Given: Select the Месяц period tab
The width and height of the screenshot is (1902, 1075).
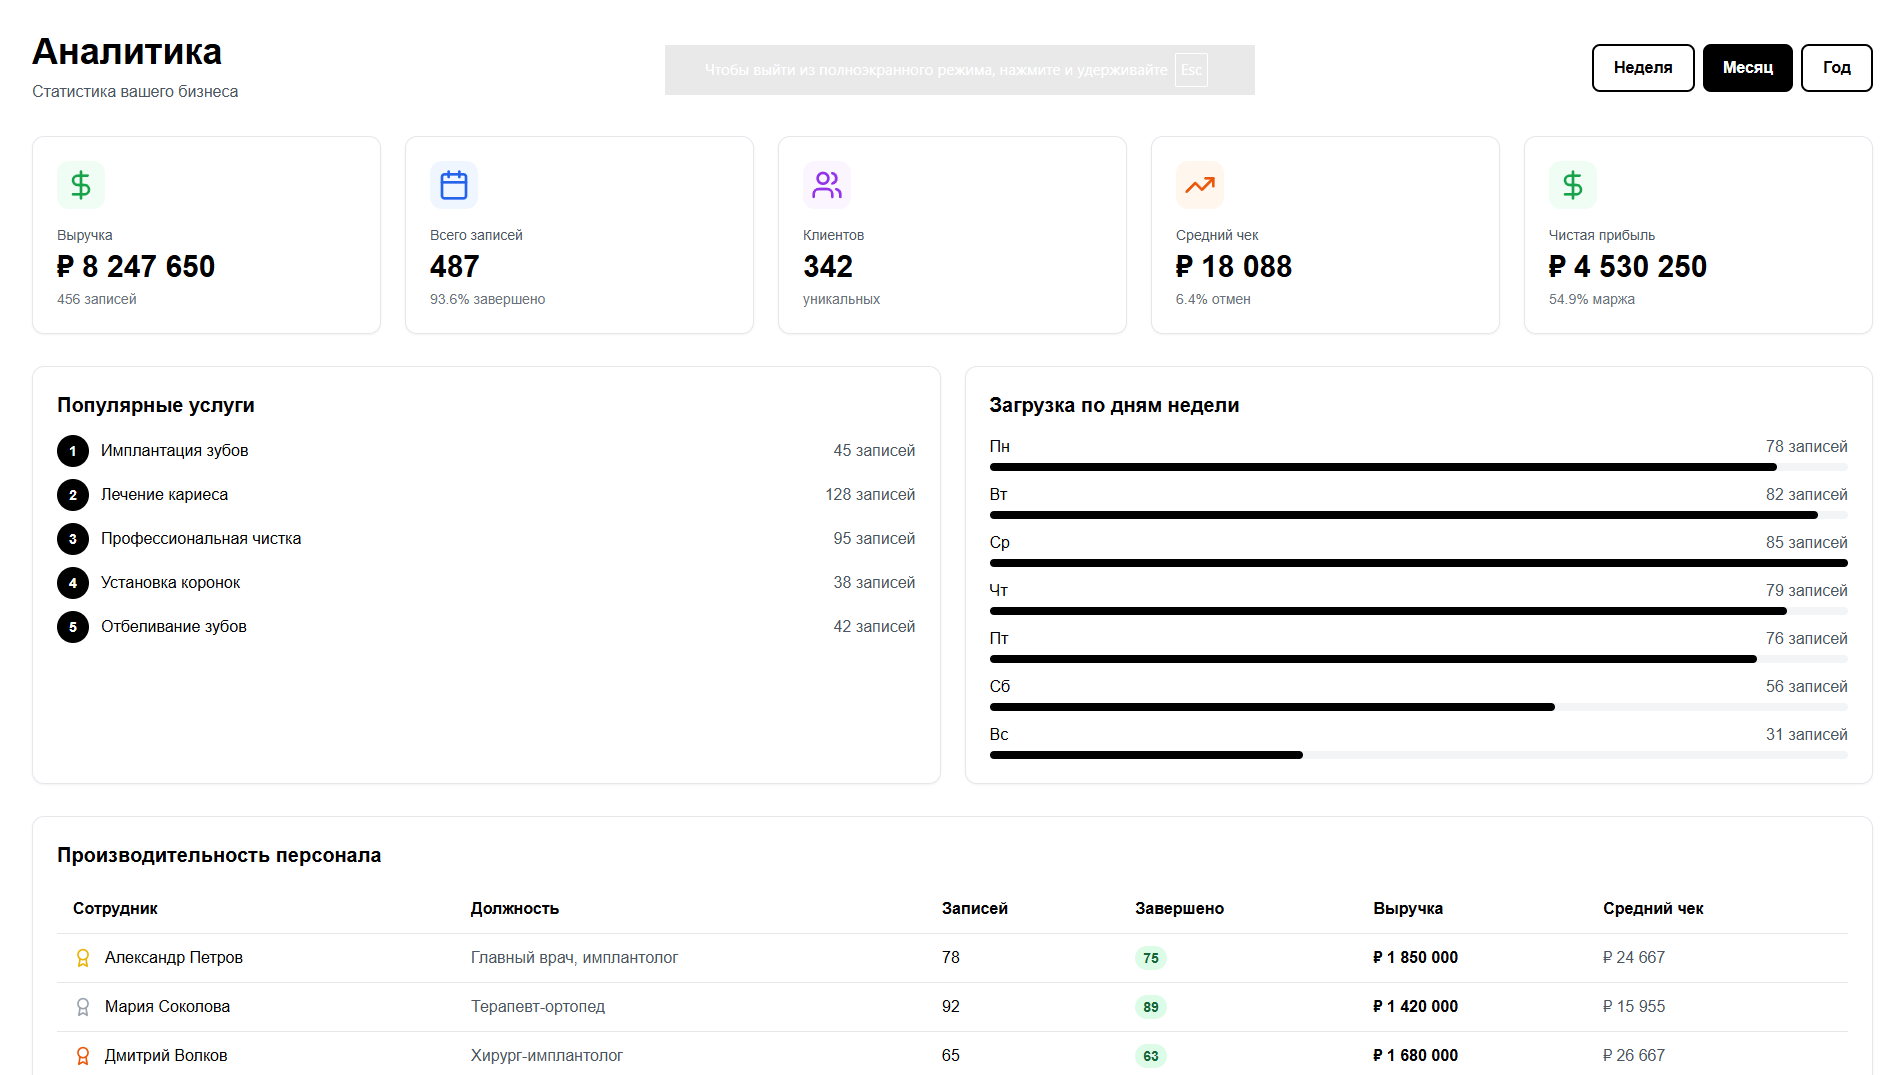Looking at the screenshot, I should pos(1747,68).
